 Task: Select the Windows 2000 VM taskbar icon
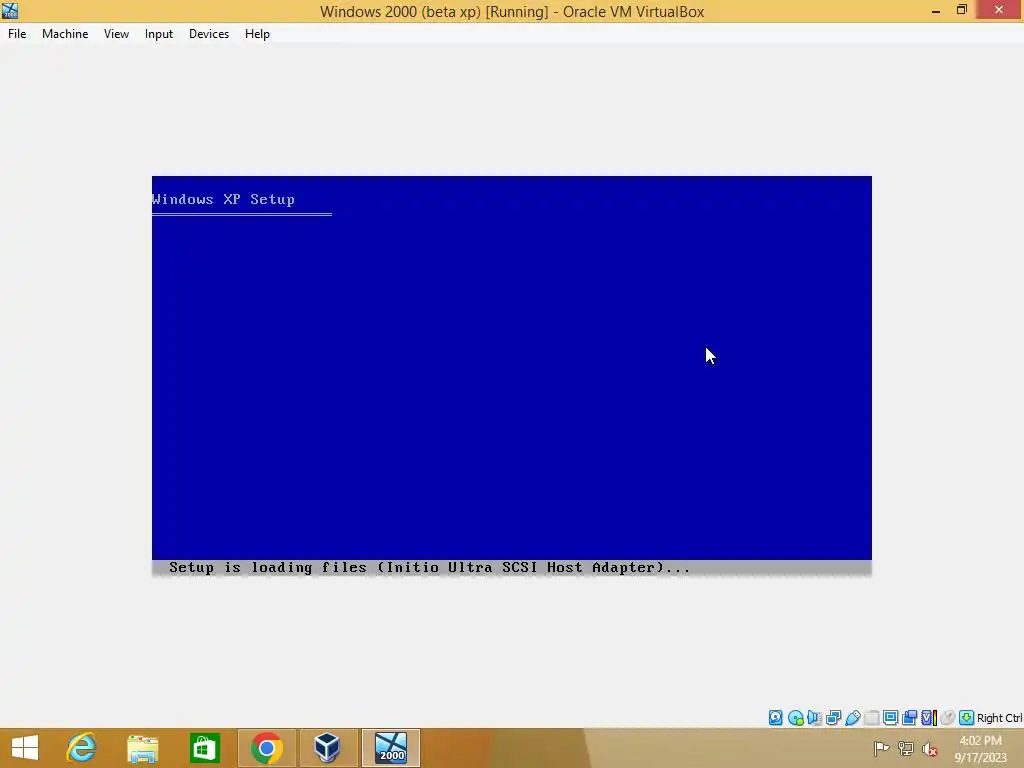click(391, 748)
